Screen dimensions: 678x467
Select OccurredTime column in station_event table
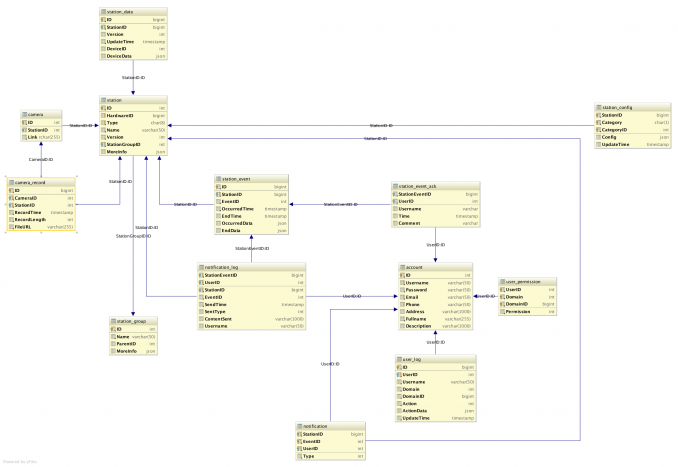click(238, 208)
